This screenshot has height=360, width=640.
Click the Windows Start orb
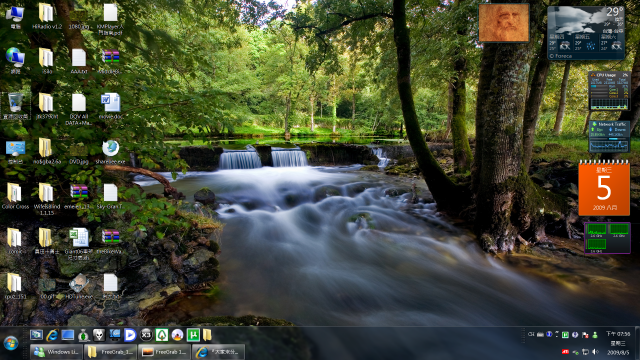click(11, 343)
